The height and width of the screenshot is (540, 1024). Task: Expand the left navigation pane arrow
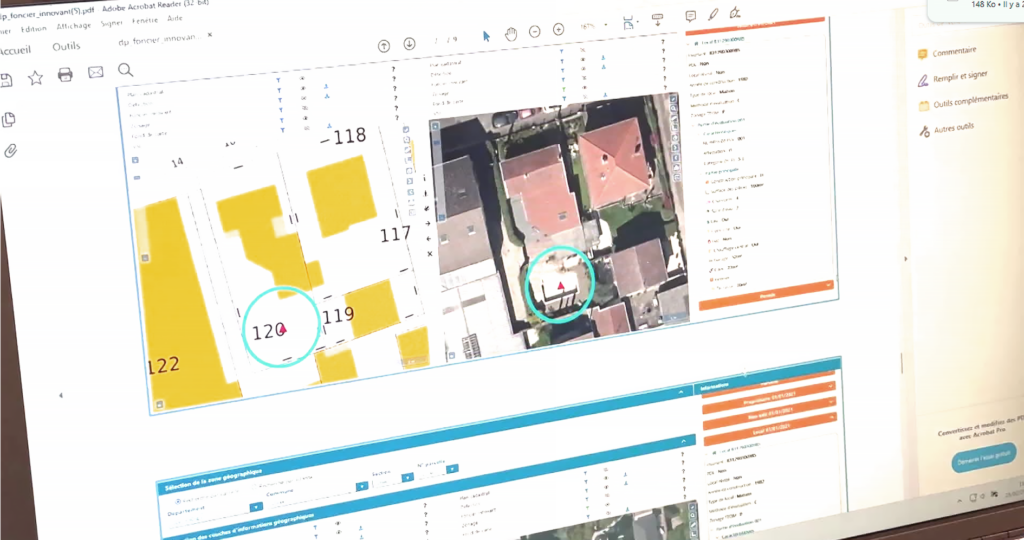point(61,395)
